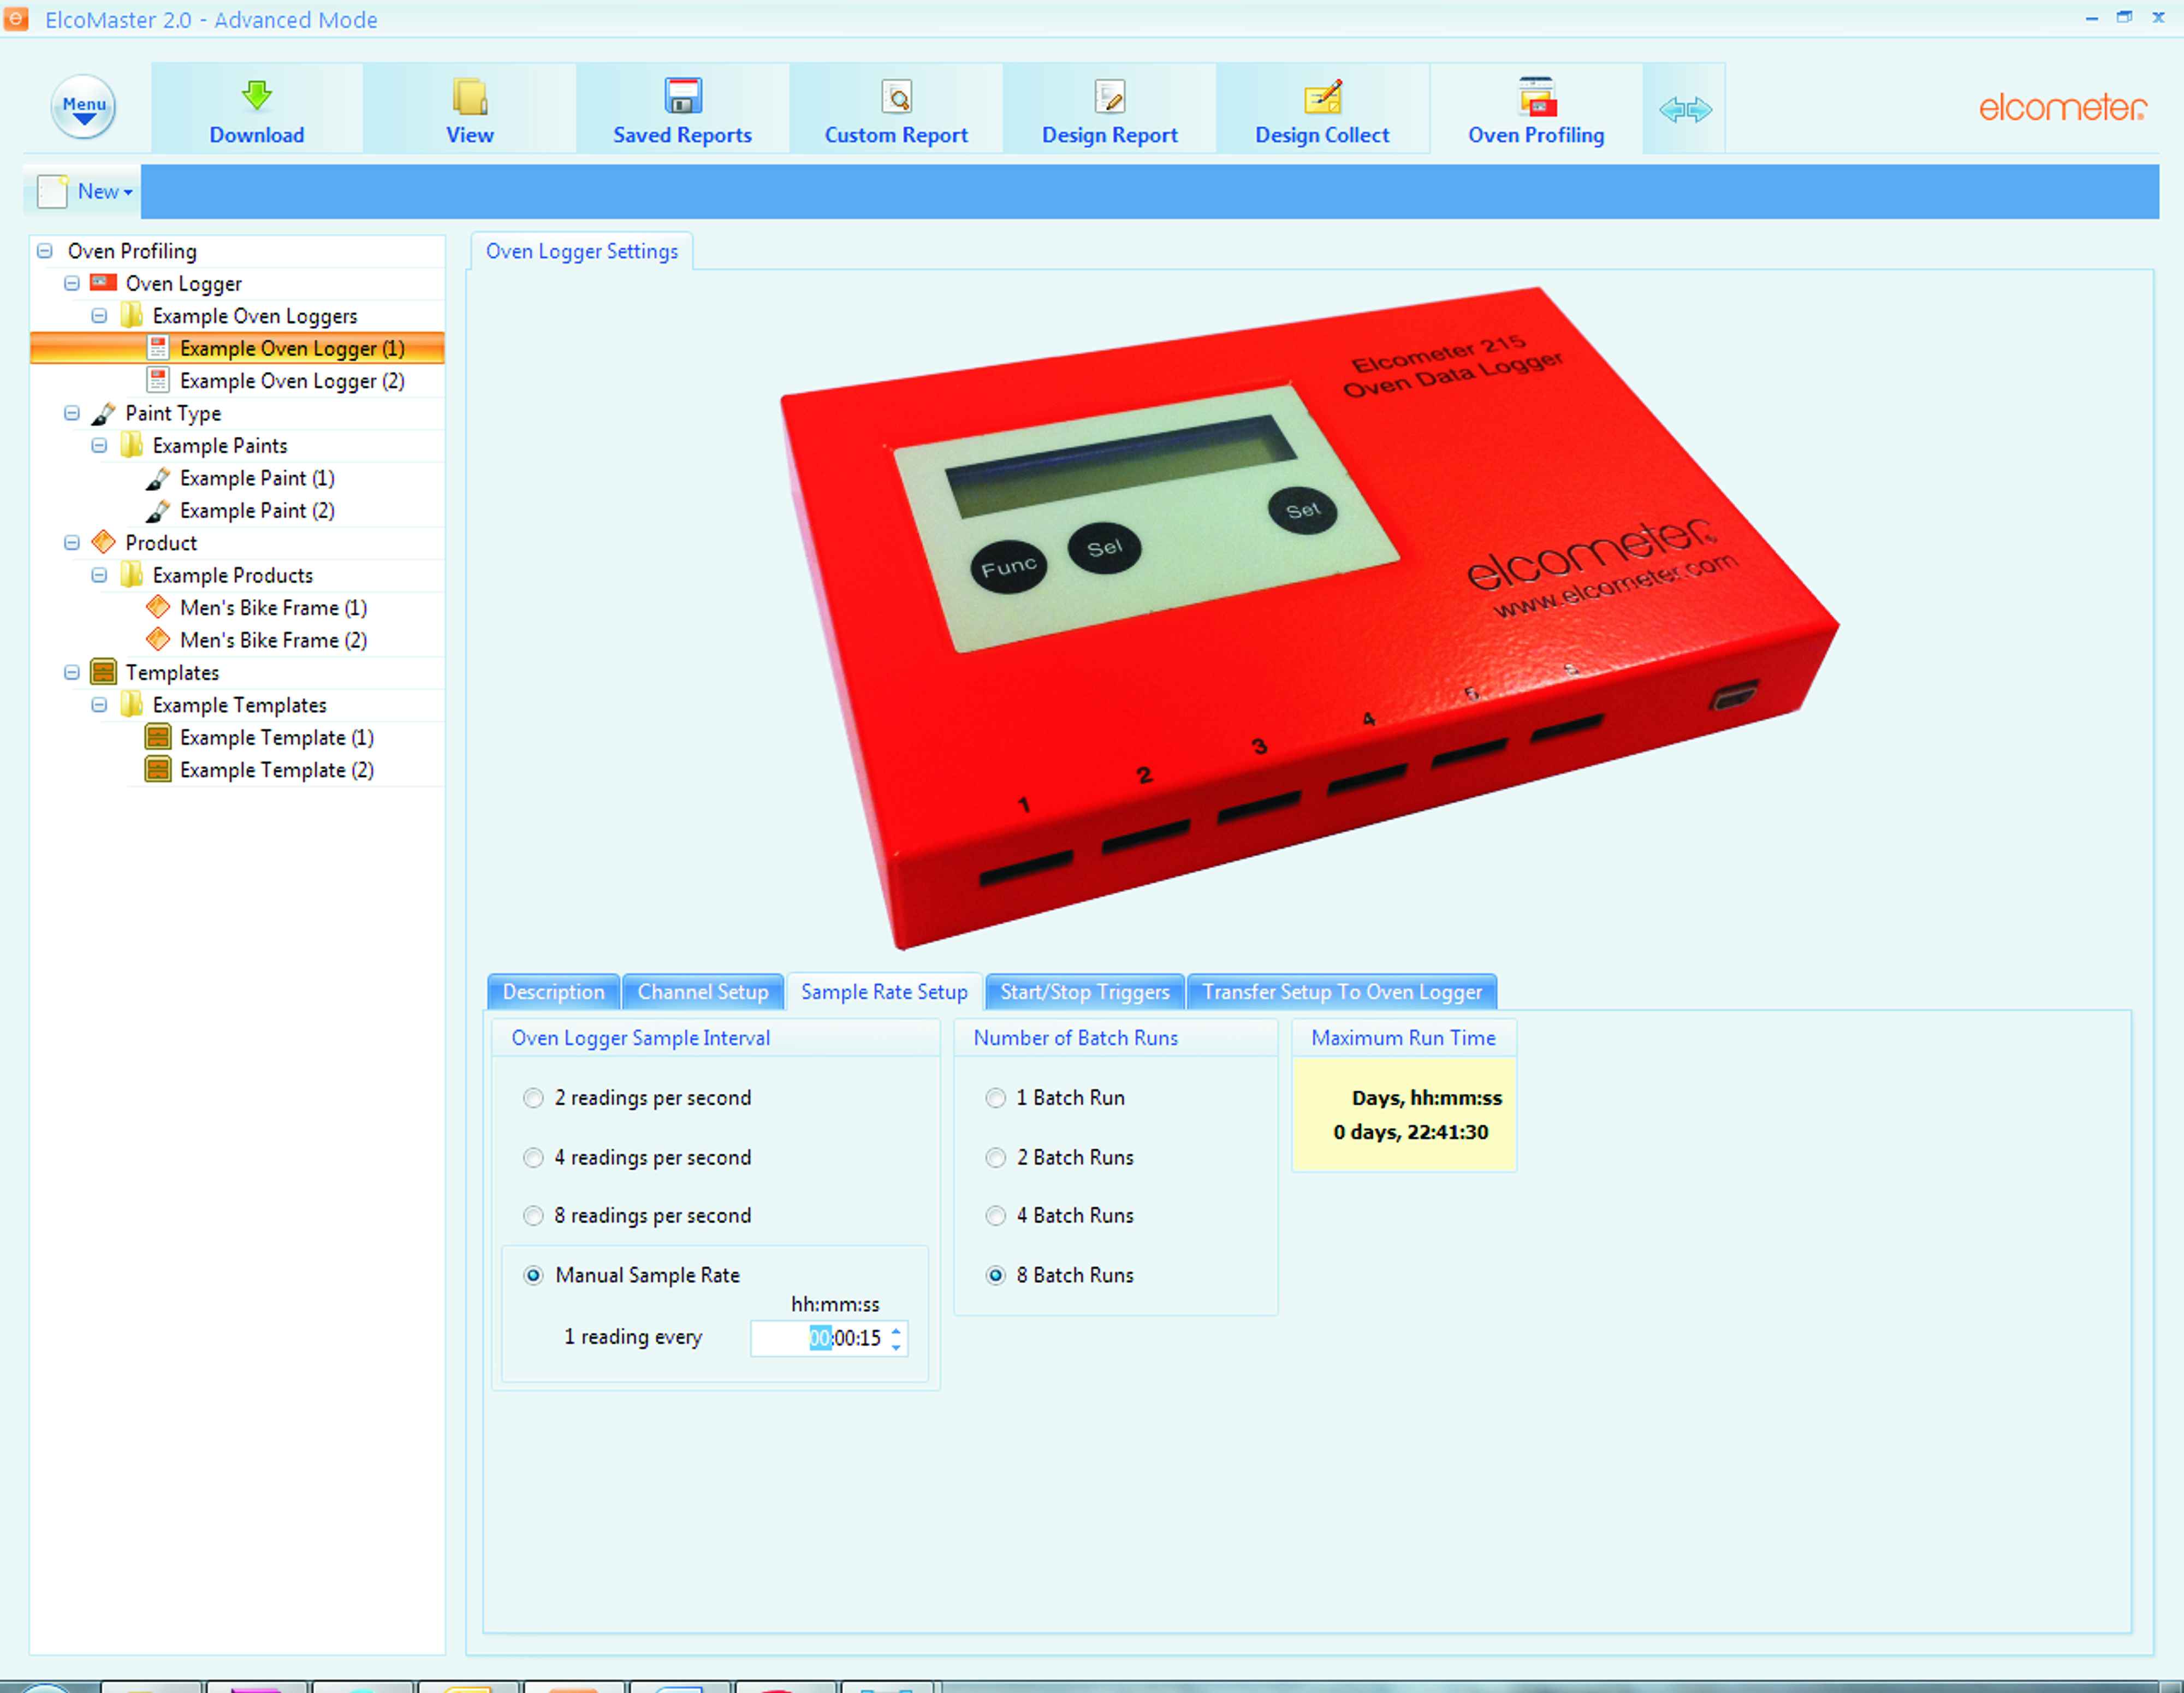Open the round Menu button
This screenshot has width=2184, height=1693.
click(x=84, y=107)
